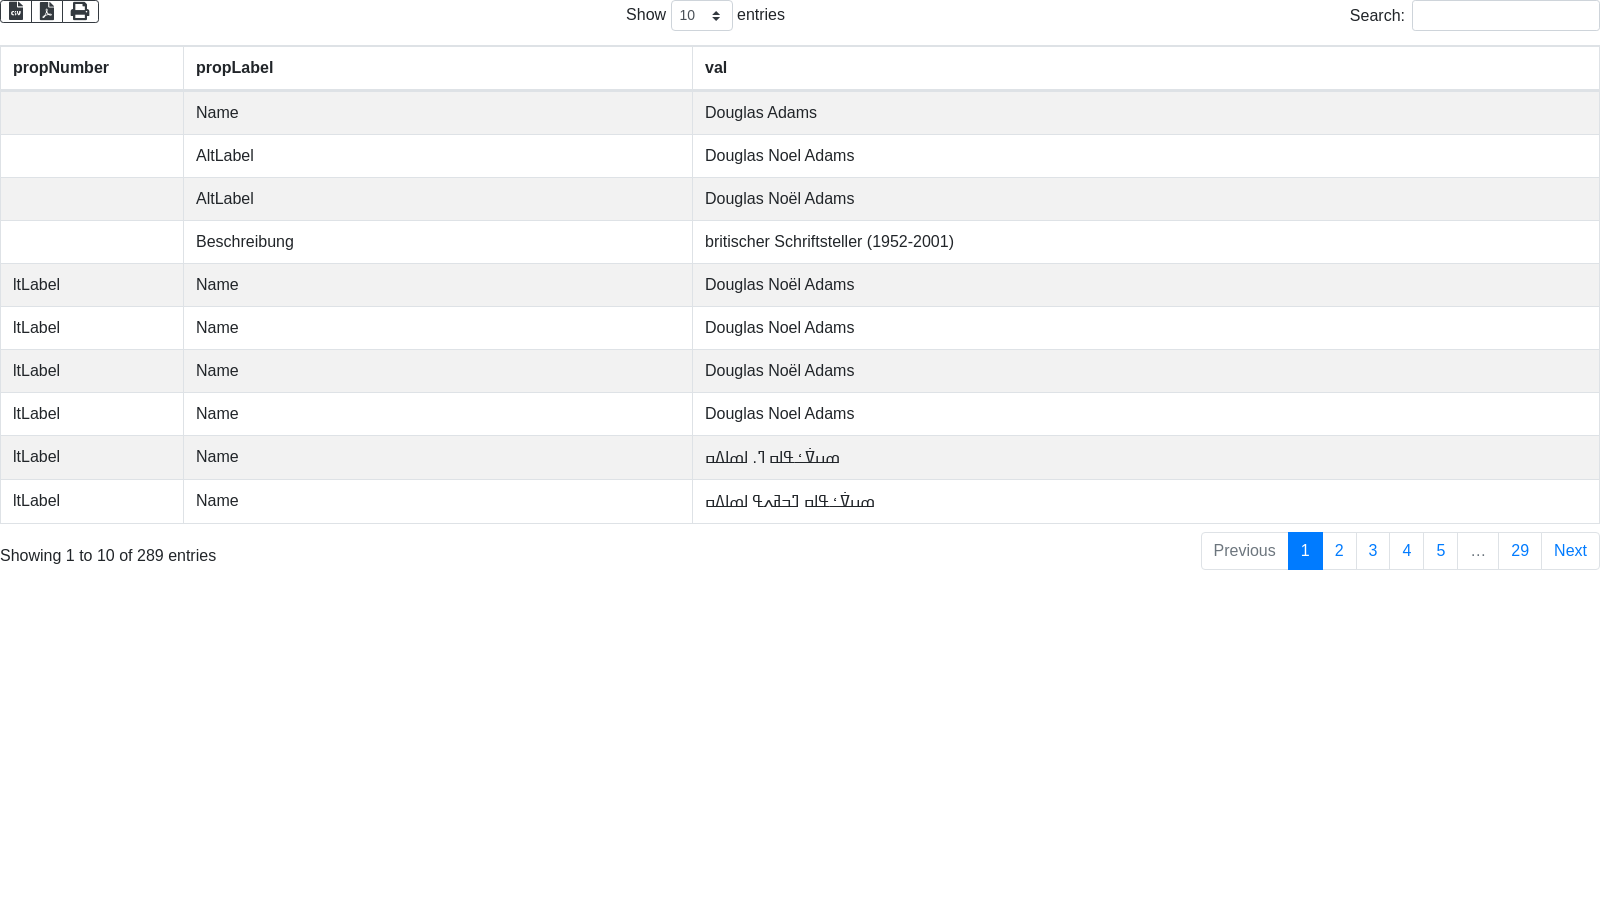The width and height of the screenshot is (1600, 900).
Task: Go to pagination page 5
Action: pyautogui.click(x=1441, y=551)
